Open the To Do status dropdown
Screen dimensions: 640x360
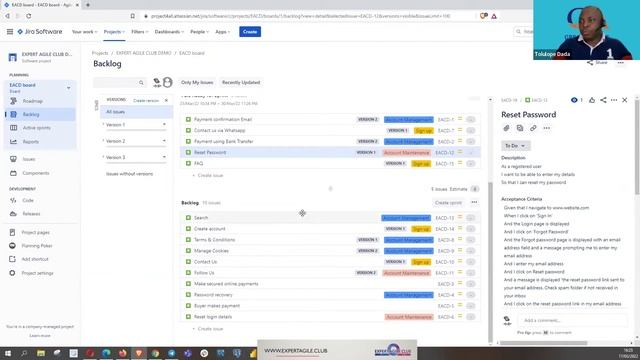click(x=516, y=146)
